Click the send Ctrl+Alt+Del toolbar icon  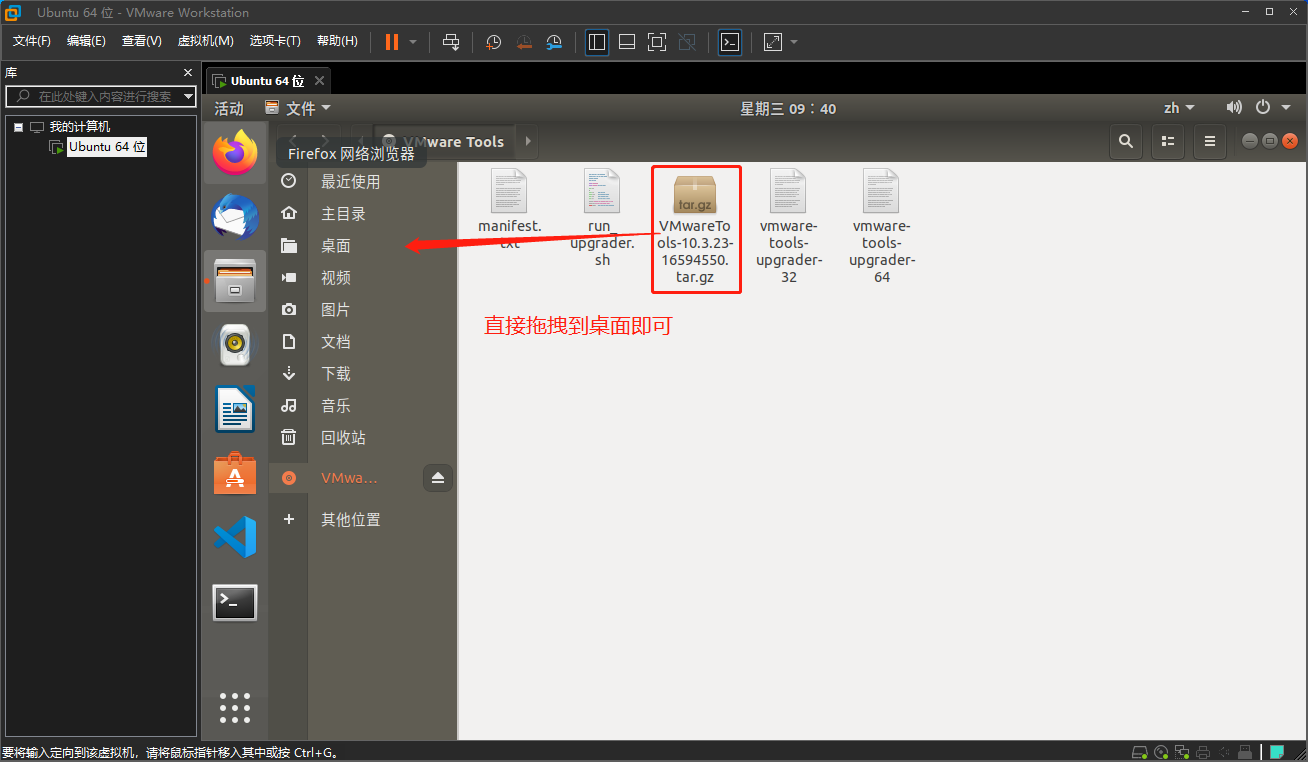(451, 42)
